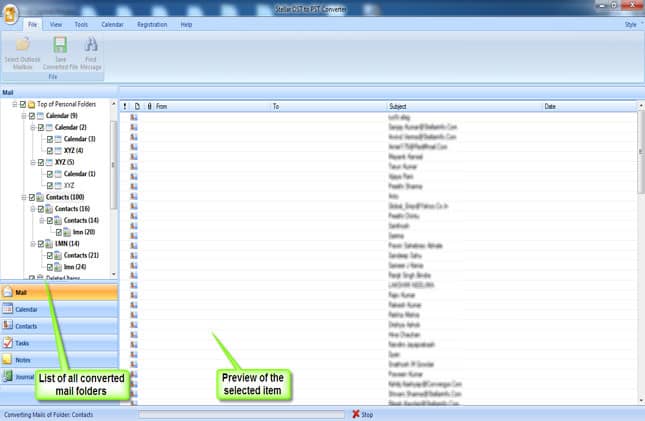Click the contact icon beside Sandeep Sahu
645x421 pixels.
pyautogui.click(x=134, y=256)
